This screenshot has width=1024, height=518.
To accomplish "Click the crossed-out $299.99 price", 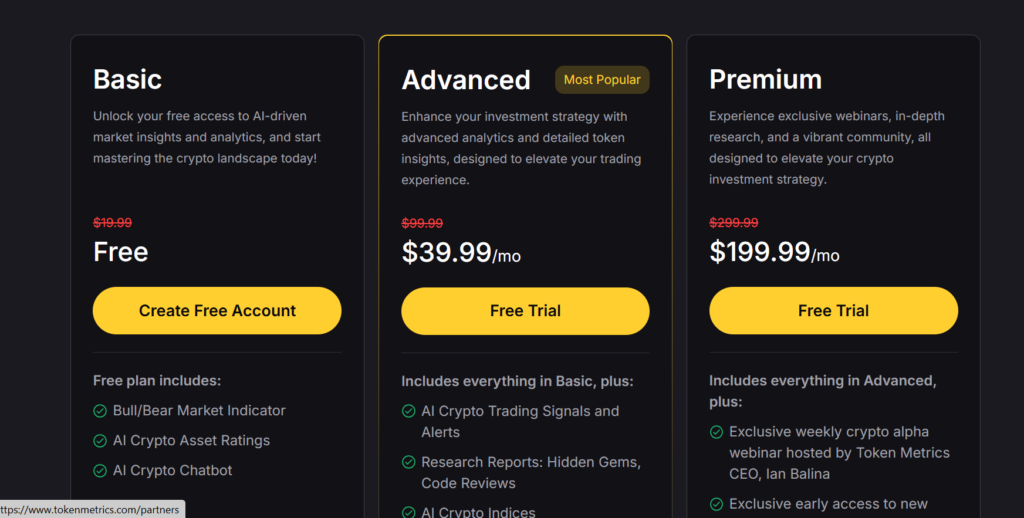I will coord(734,223).
